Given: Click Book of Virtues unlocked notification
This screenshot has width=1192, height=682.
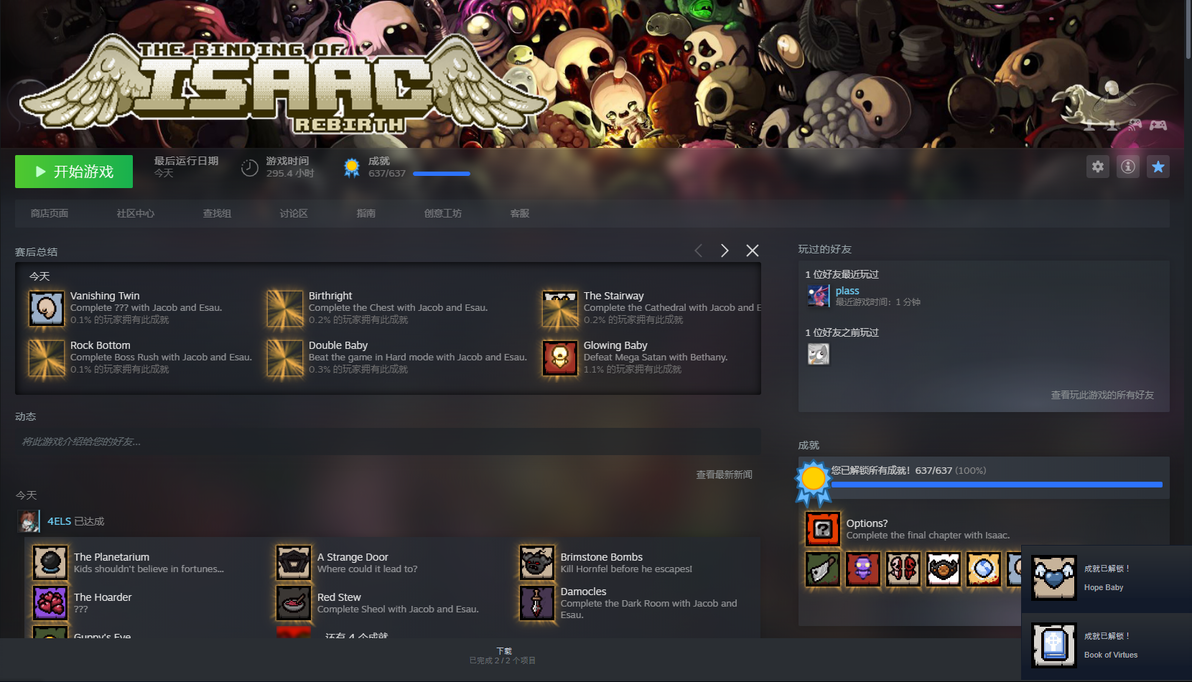Looking at the screenshot, I should 1106,646.
